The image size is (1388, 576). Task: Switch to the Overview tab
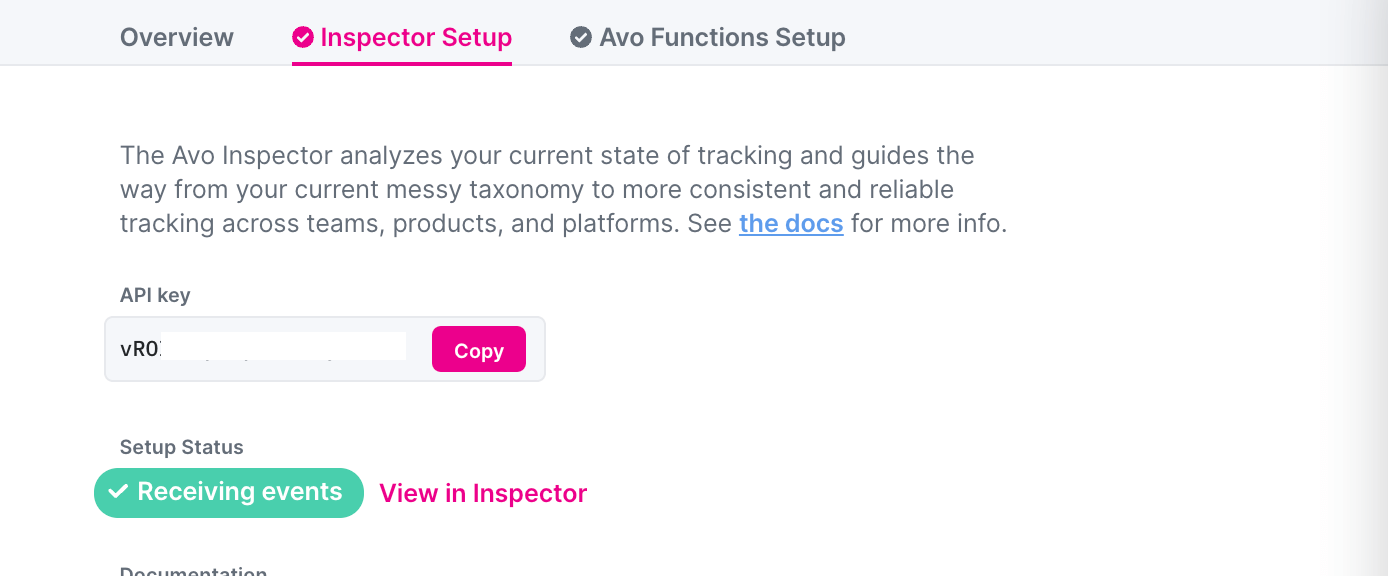tap(176, 37)
